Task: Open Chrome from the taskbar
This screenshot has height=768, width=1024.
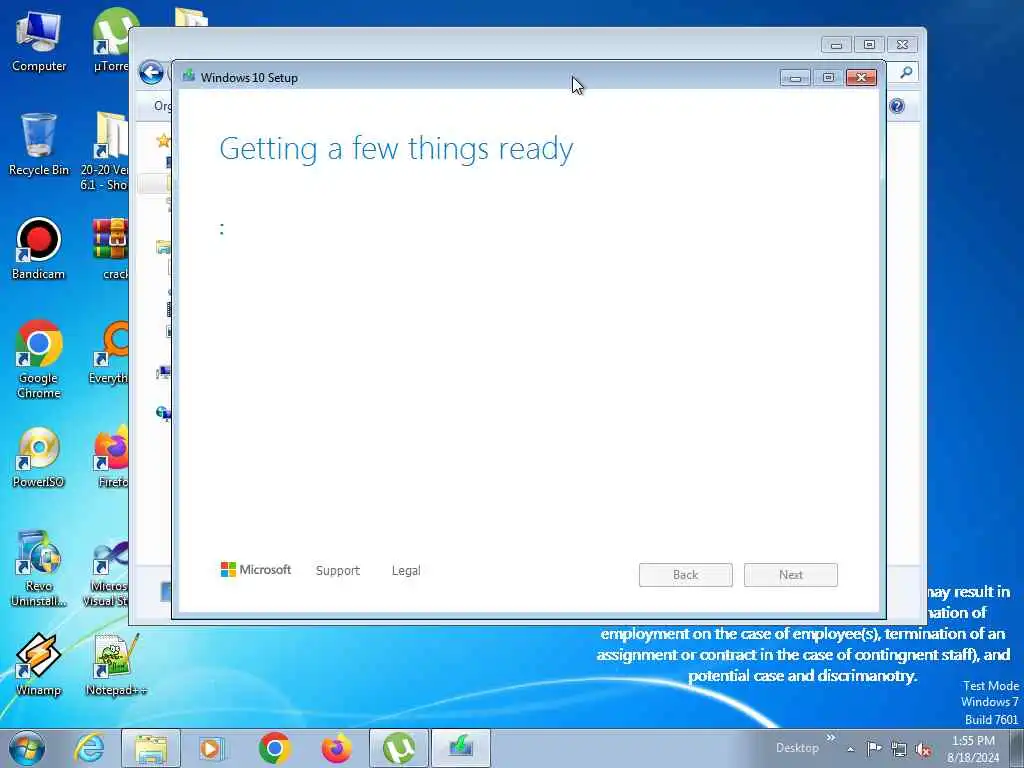Action: pyautogui.click(x=274, y=748)
